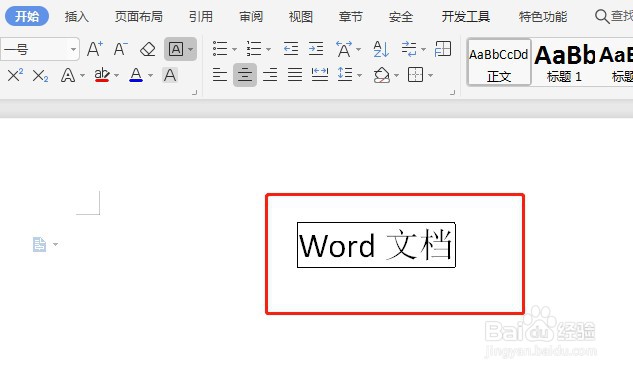
Task: Click the Chinese layout icon
Action: [344, 49]
